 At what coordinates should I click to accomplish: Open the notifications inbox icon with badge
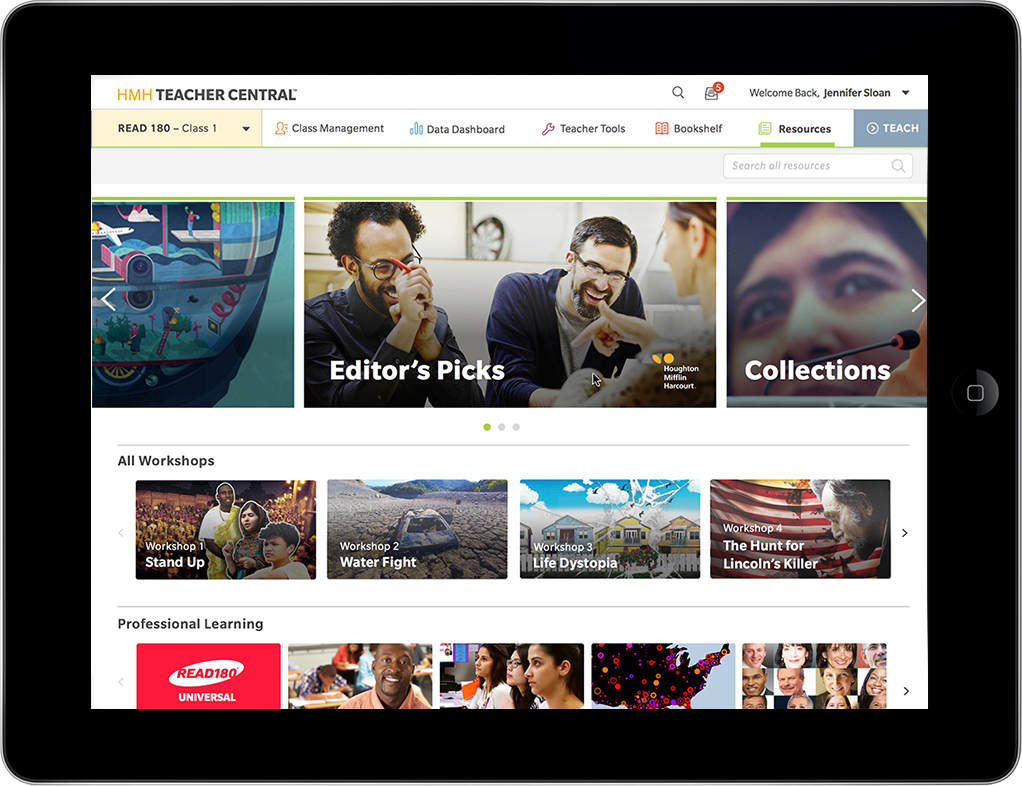(x=712, y=93)
